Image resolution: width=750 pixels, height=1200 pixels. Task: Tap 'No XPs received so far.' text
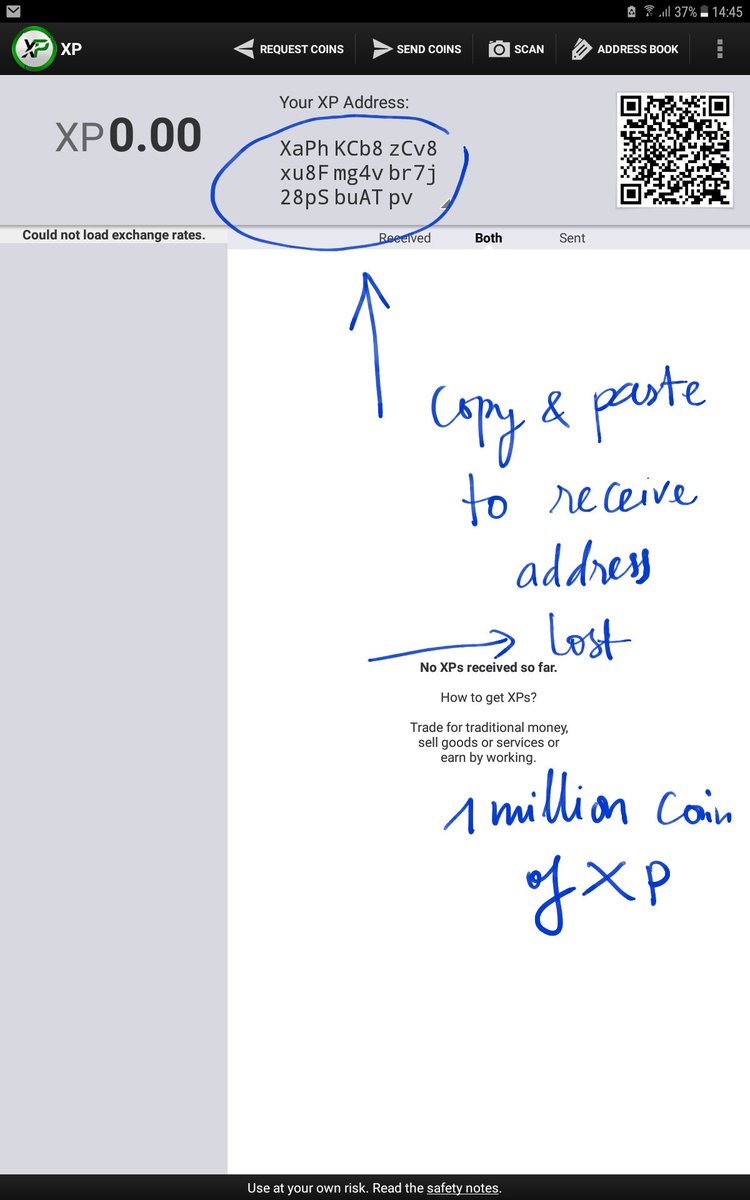coord(488,668)
